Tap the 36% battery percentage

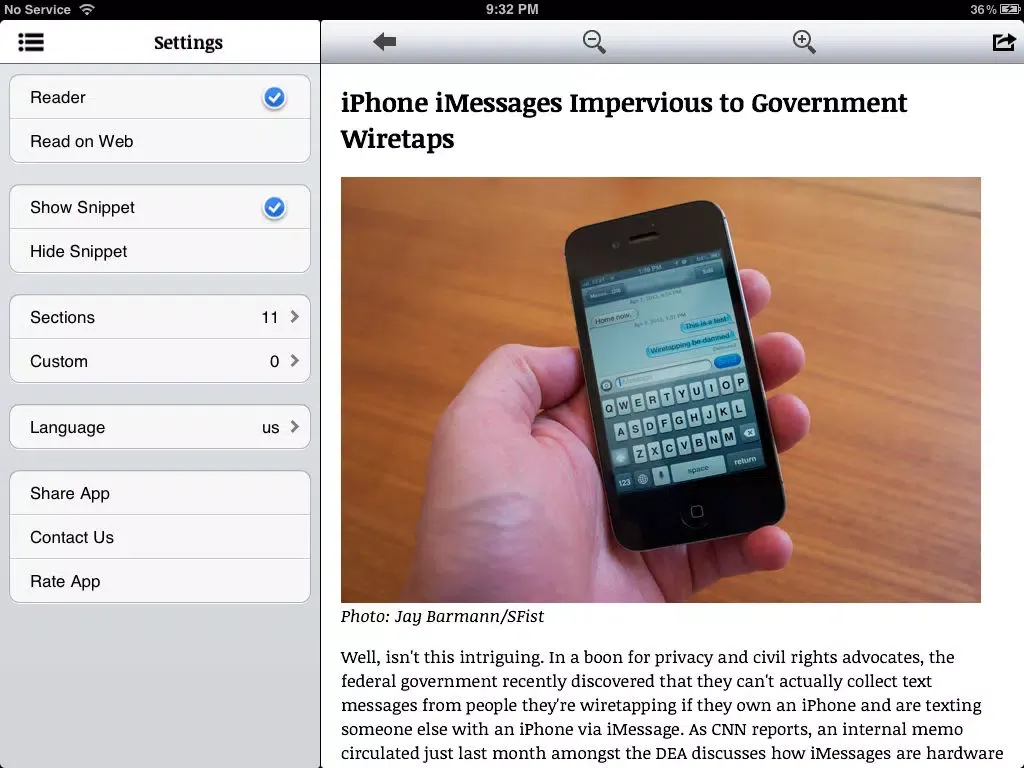point(983,9)
